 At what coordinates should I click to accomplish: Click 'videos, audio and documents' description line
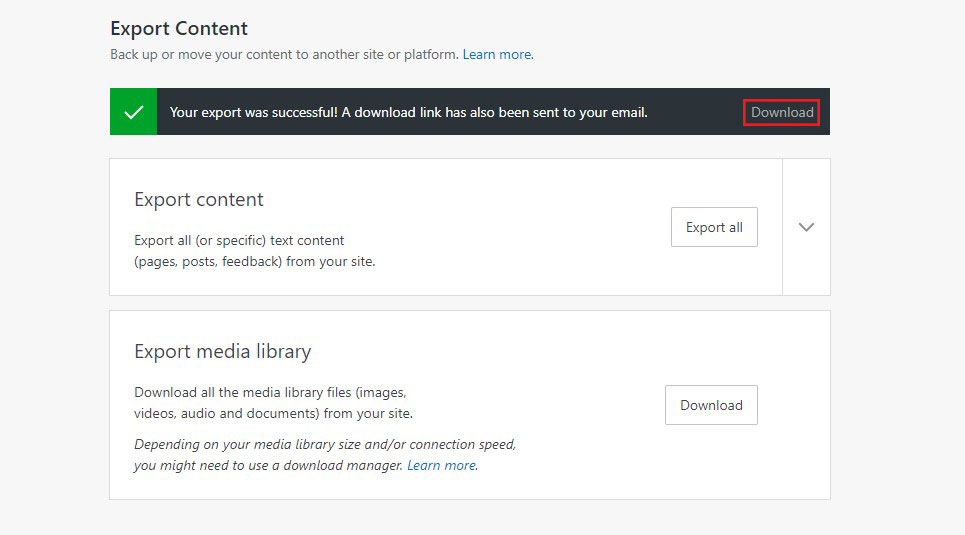tap(273, 413)
